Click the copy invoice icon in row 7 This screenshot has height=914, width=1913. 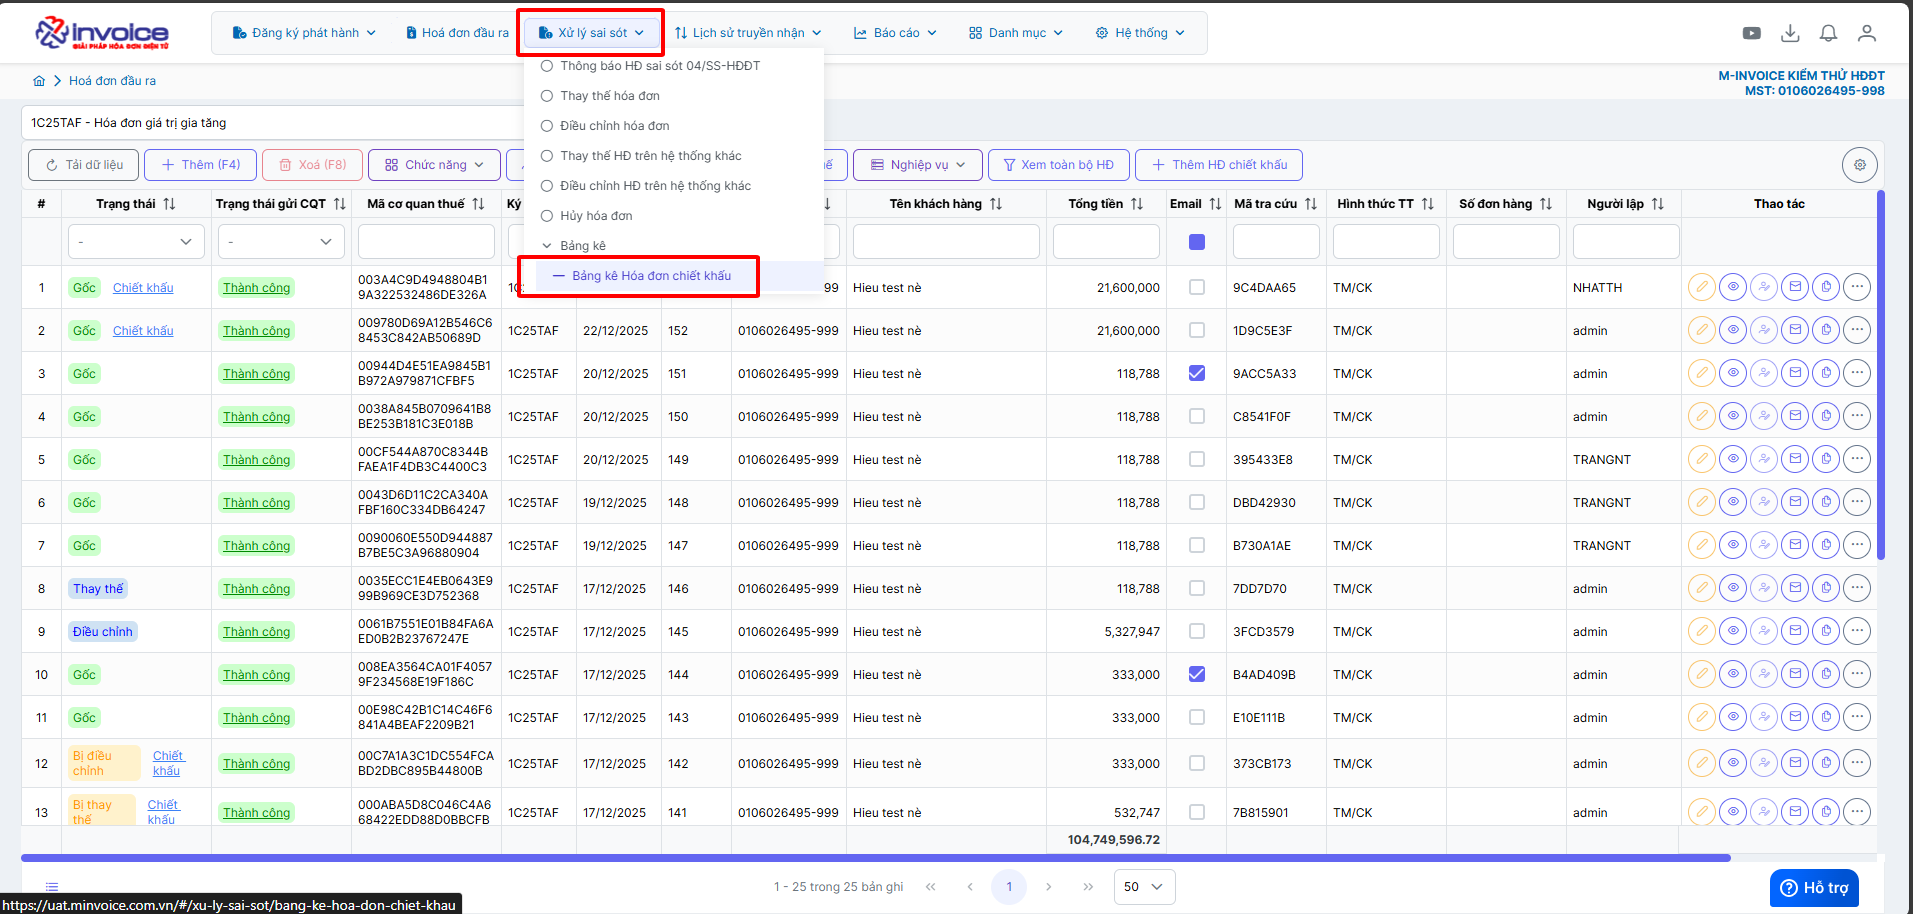(1826, 546)
